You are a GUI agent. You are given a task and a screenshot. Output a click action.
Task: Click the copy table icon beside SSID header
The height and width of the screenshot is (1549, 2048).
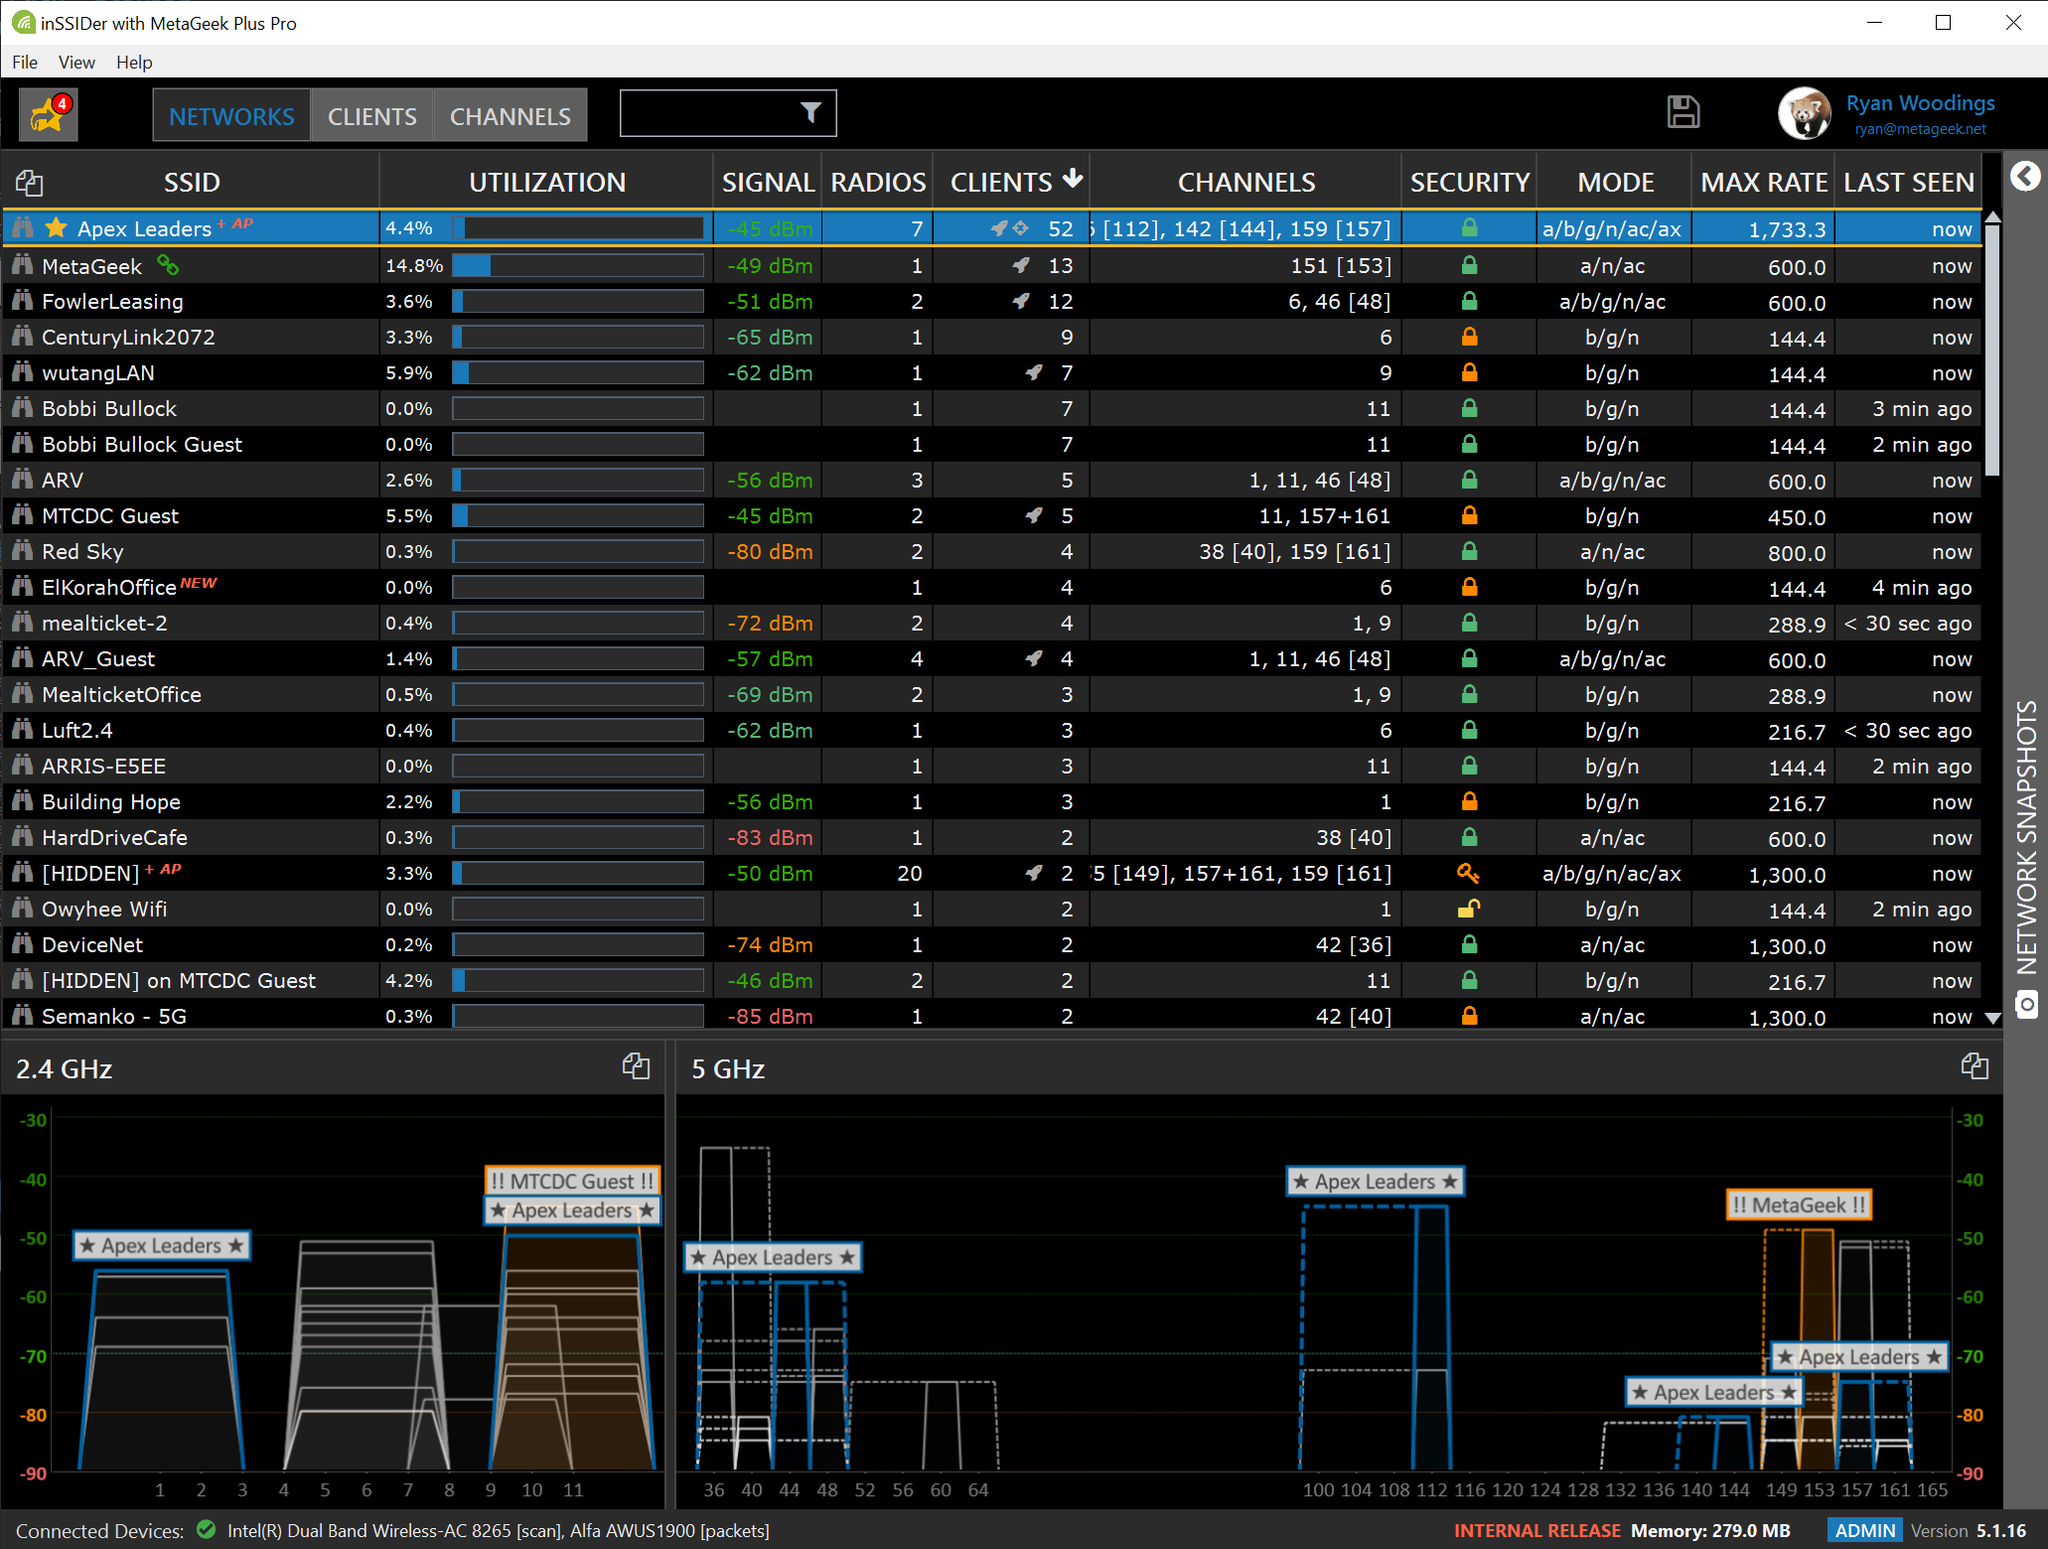tap(29, 182)
